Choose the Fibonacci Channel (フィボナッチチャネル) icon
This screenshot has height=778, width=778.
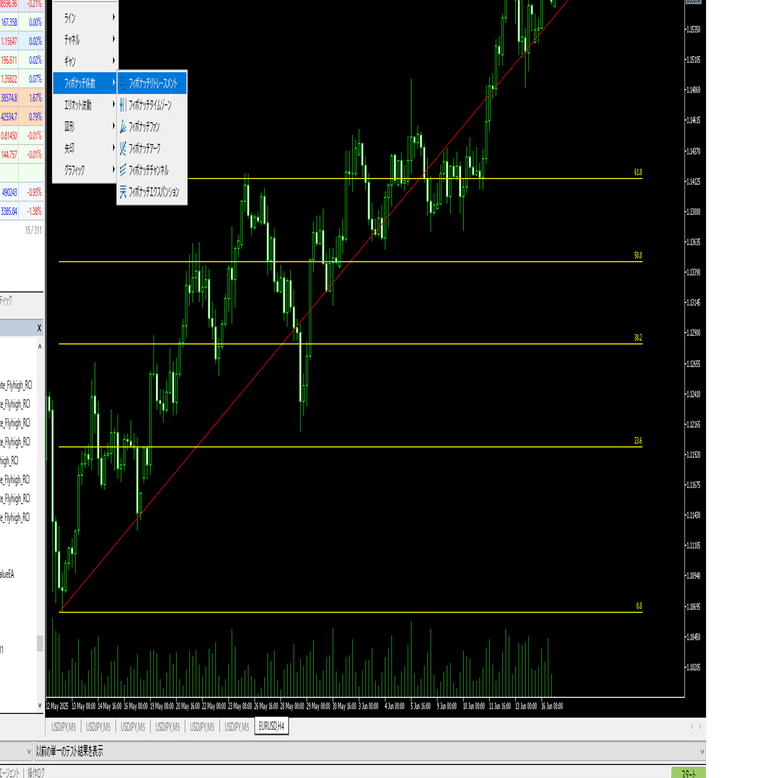123,170
